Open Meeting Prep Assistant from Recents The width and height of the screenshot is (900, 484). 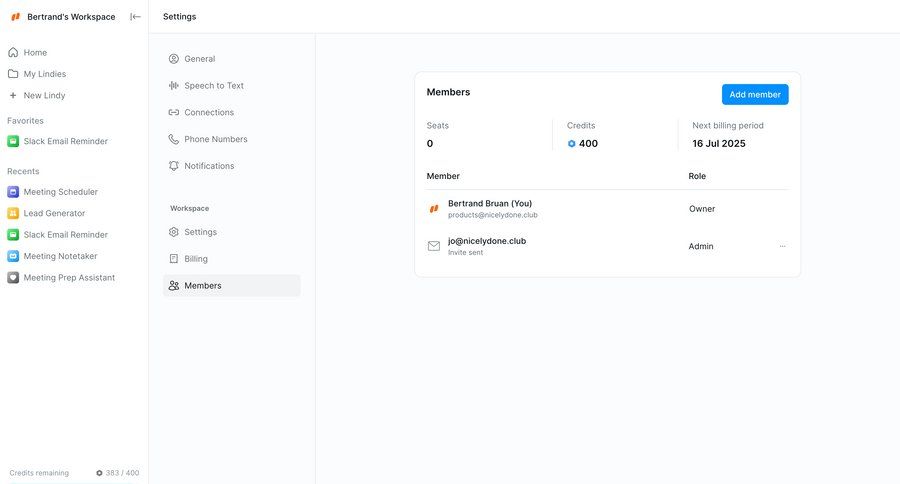pos(69,277)
